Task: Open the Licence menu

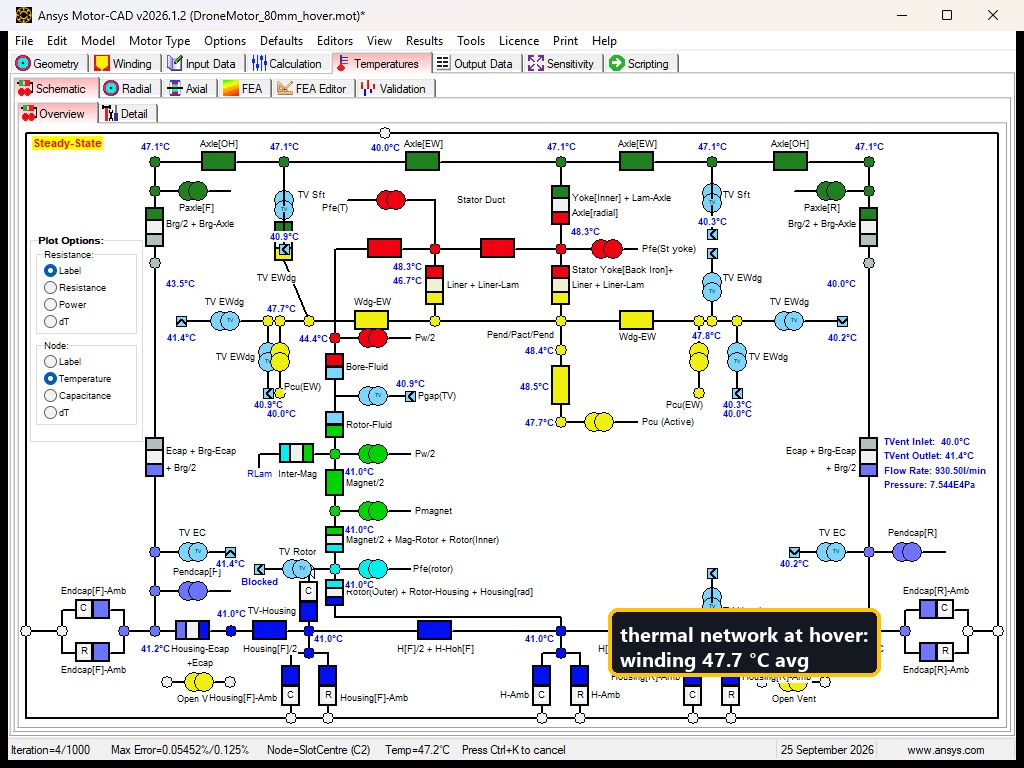Action: coord(519,40)
